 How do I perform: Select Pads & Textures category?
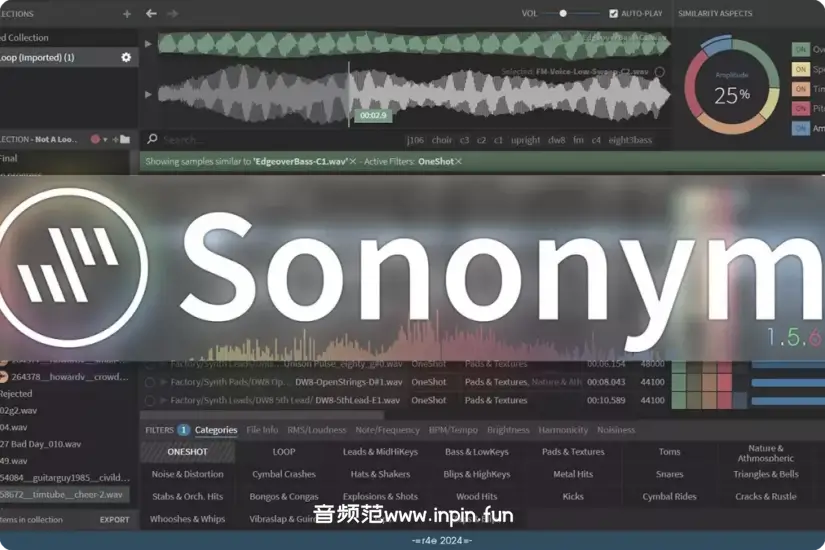(573, 452)
